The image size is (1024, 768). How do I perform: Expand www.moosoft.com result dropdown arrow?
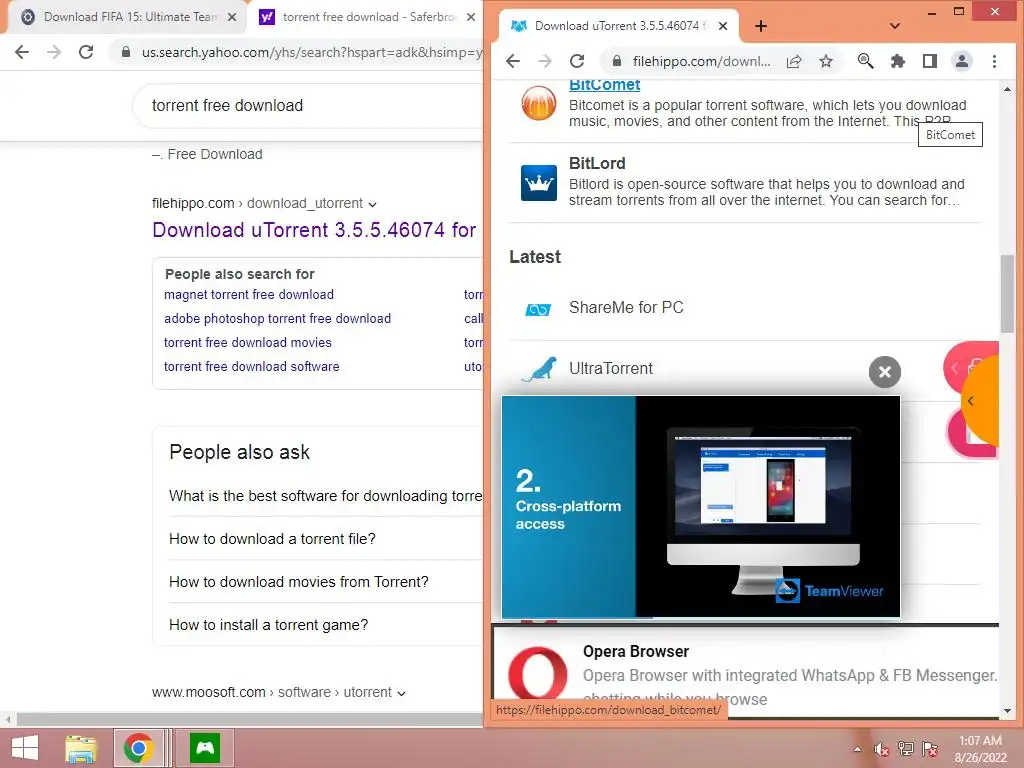401,693
